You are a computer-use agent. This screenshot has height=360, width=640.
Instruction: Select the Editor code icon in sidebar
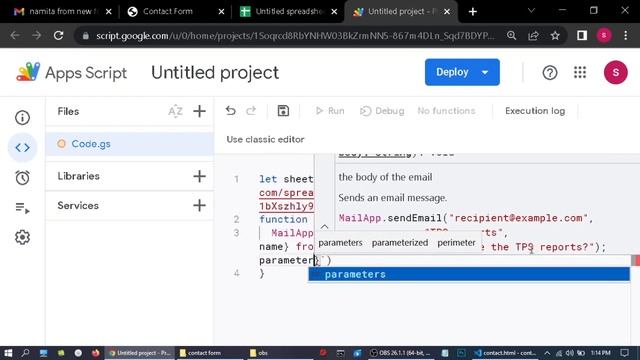22,147
